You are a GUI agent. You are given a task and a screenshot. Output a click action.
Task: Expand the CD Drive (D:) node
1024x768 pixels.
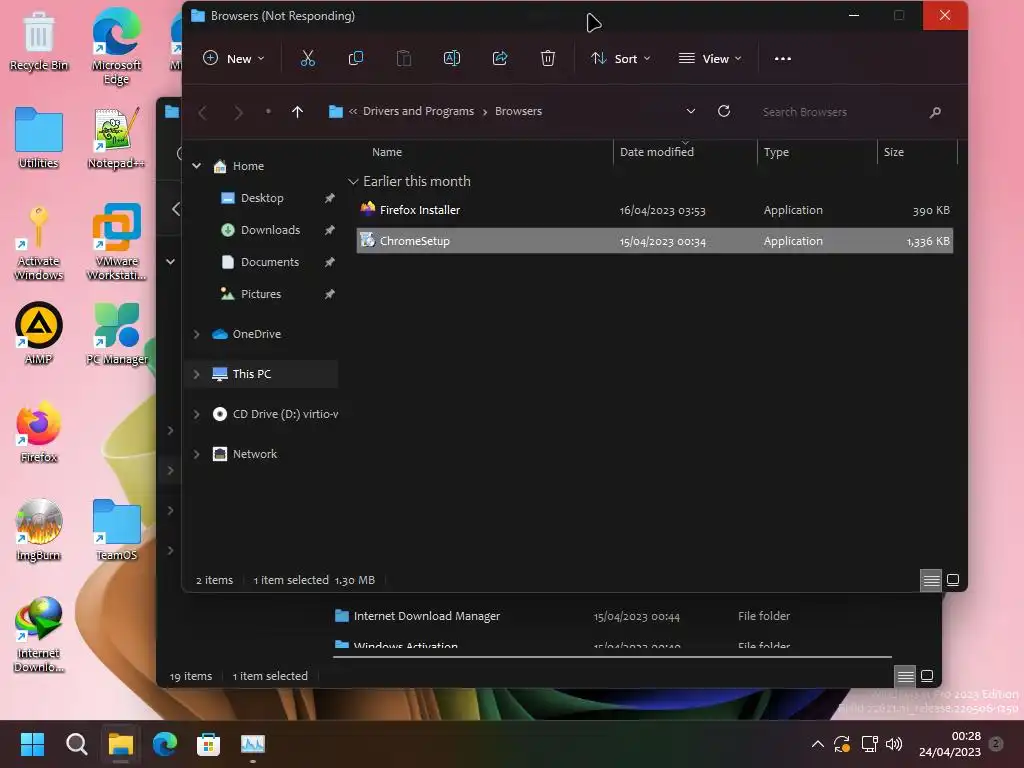[197, 414]
